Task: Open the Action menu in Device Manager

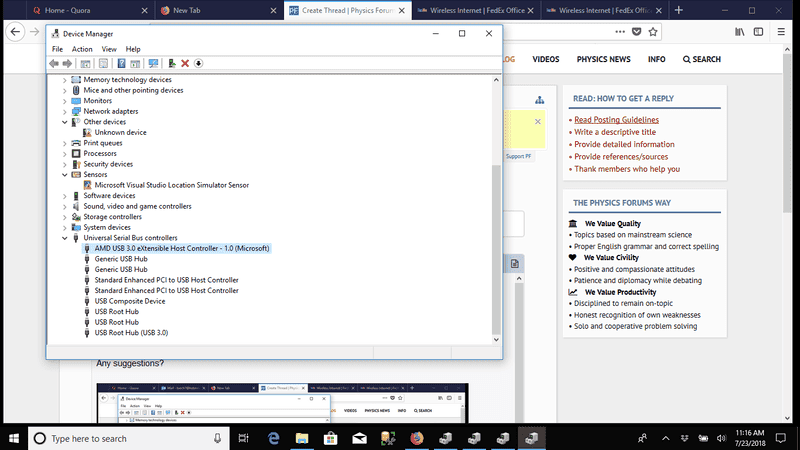Action: click(82, 49)
